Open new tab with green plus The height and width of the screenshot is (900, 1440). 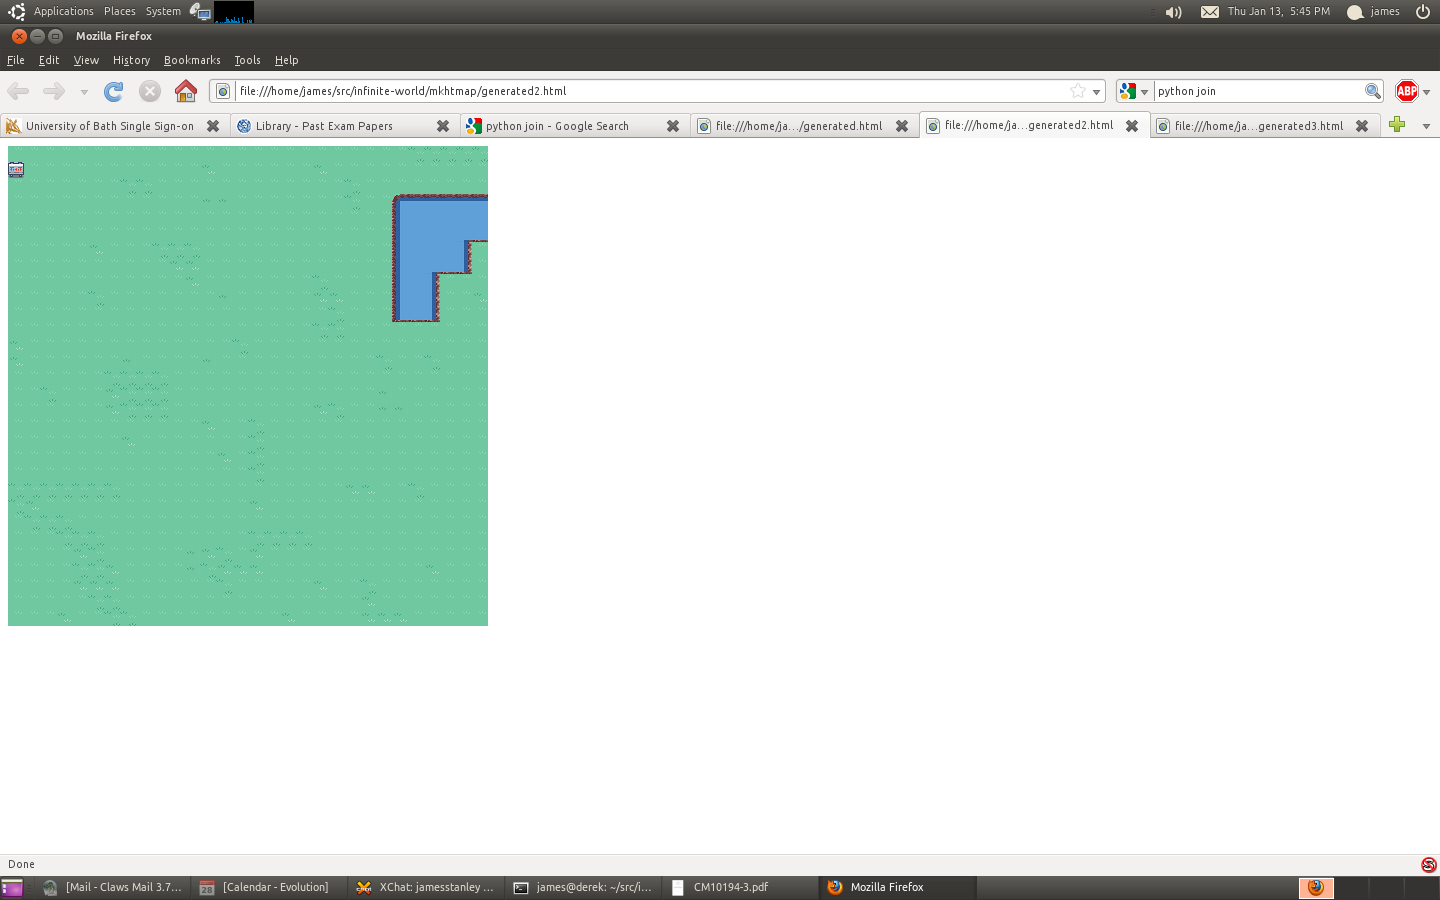pos(1397,125)
